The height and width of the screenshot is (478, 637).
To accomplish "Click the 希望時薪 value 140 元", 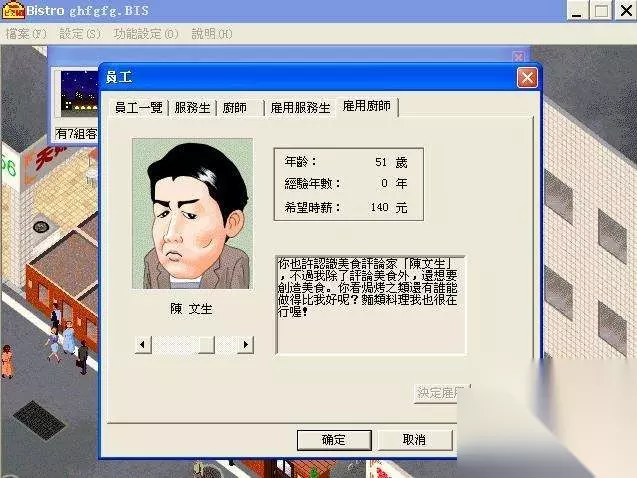I will pos(389,208).
